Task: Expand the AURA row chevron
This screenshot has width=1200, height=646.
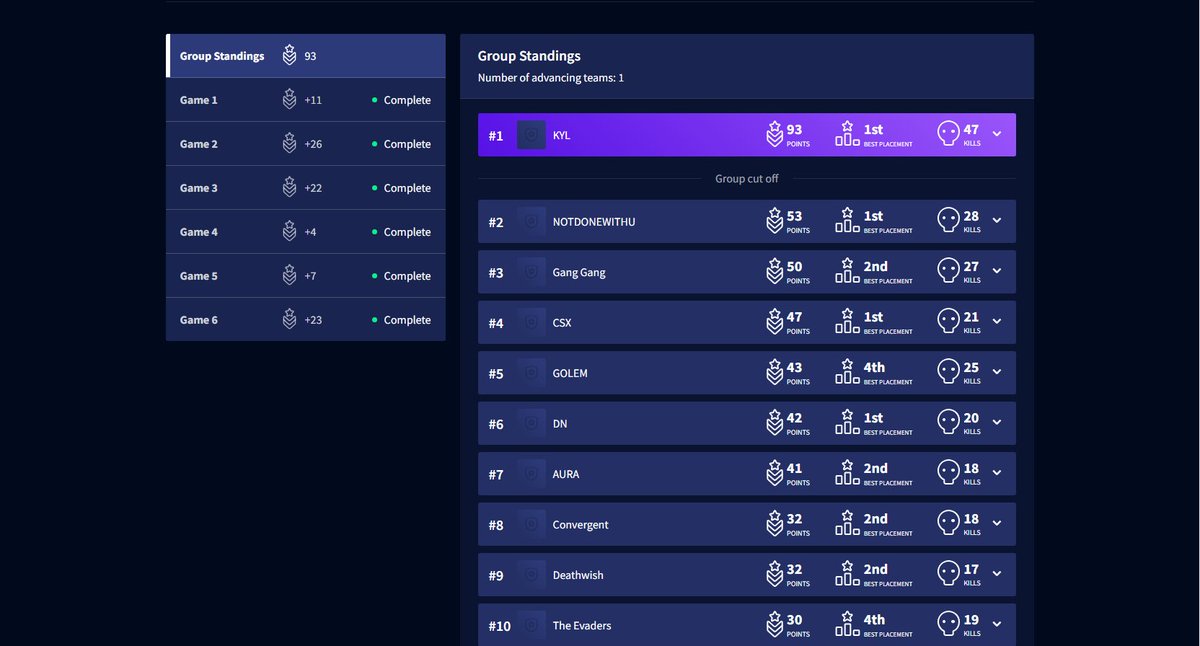Action: [996, 474]
